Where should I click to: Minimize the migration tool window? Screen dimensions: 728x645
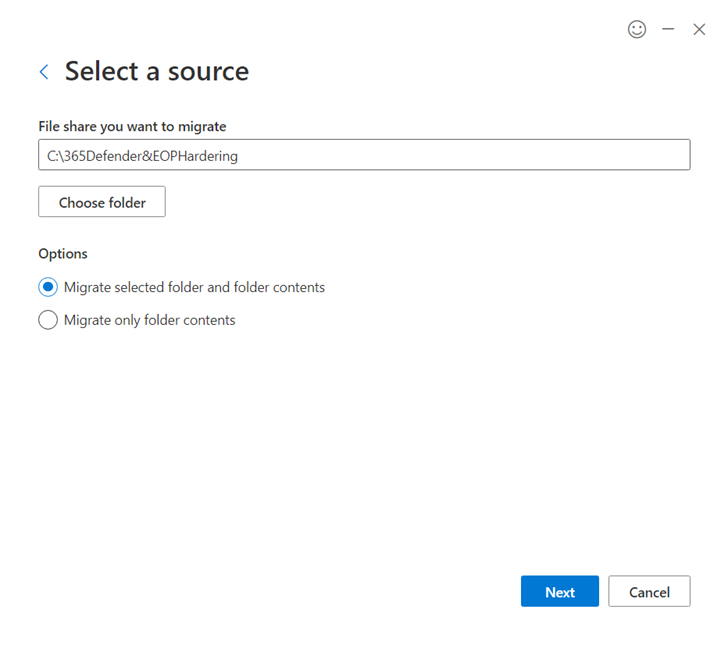pos(668,29)
